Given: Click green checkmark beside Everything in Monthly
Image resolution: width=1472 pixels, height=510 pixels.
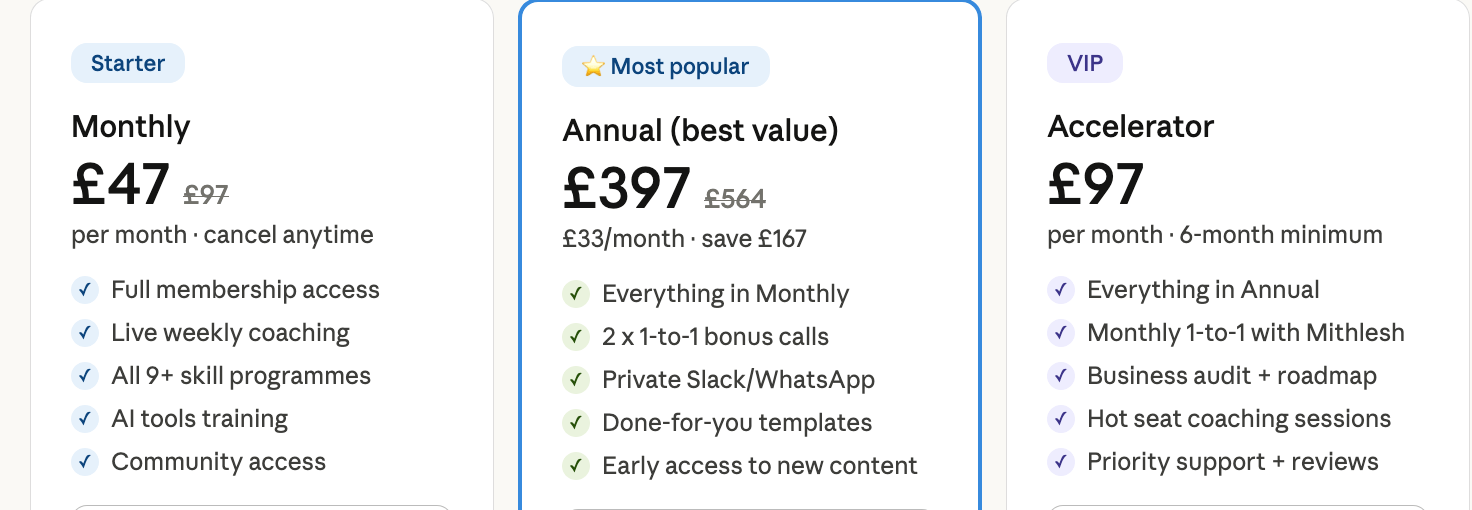Looking at the screenshot, I should click(575, 294).
